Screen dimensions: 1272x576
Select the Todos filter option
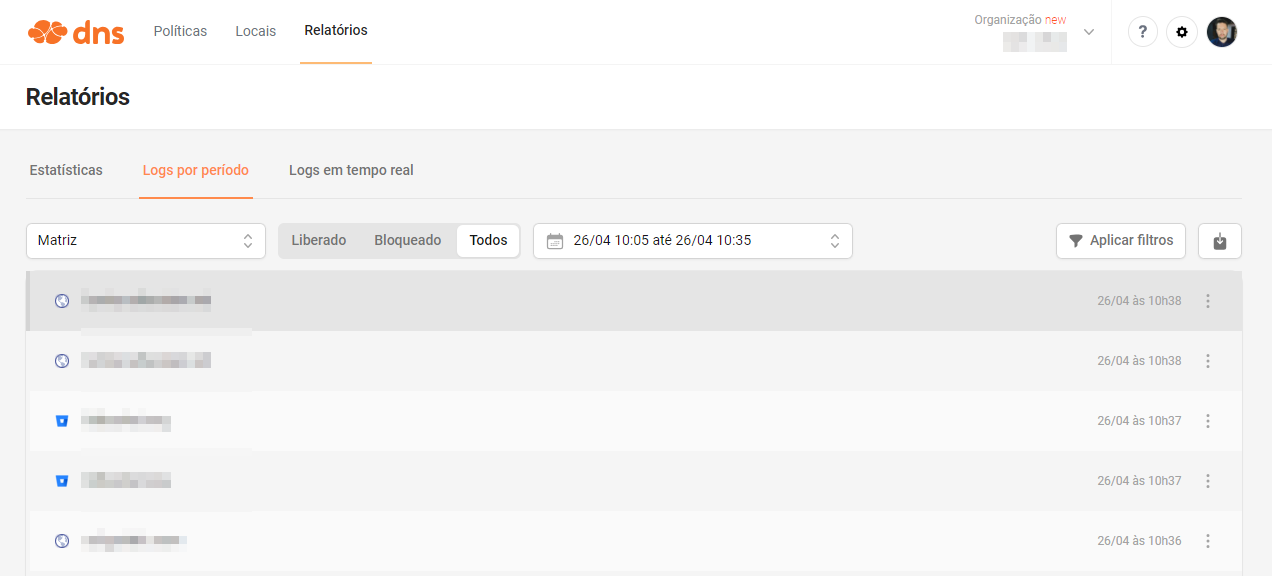point(488,240)
